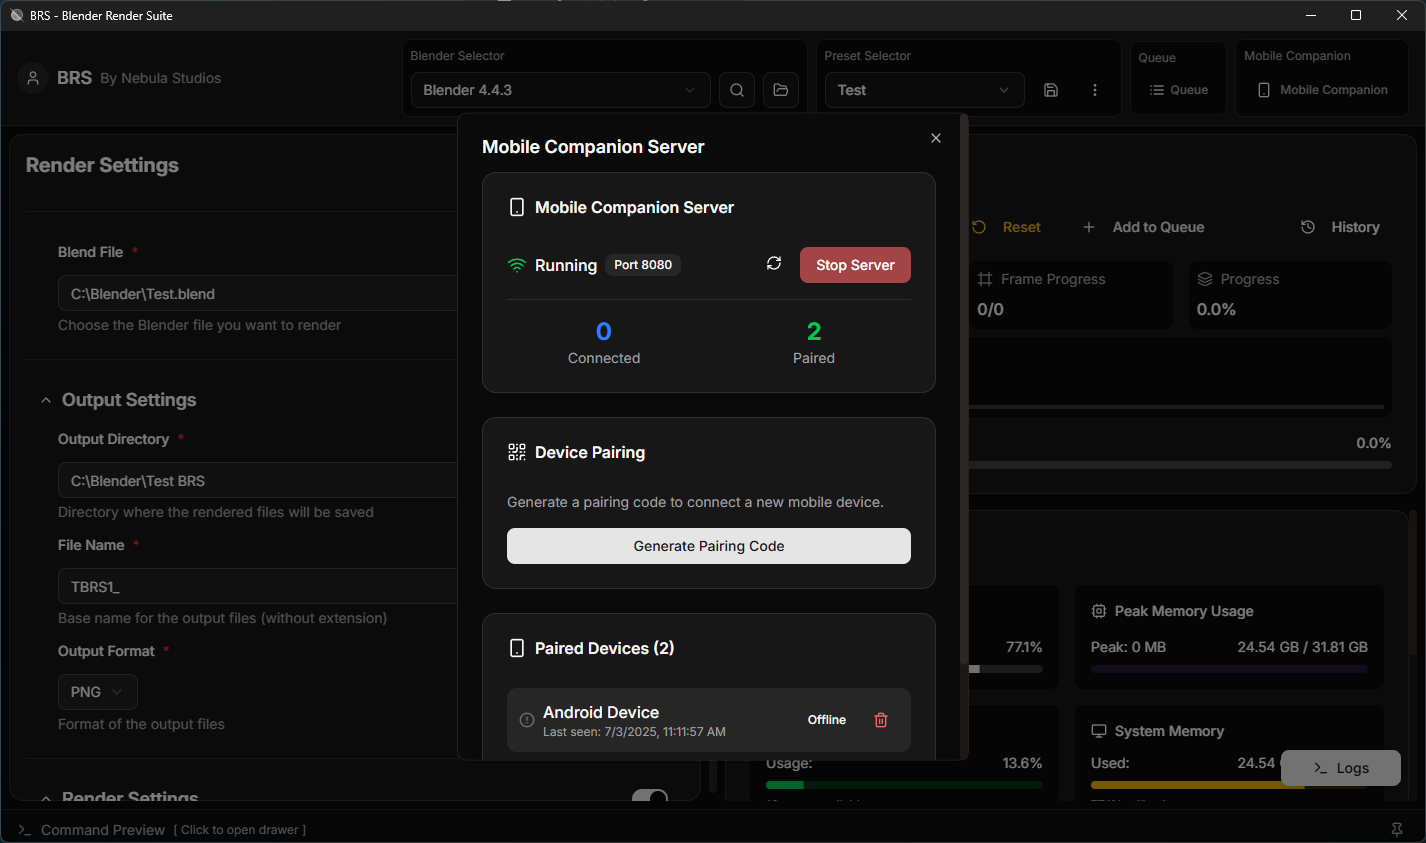The image size is (1426, 843).
Task: Click the System Memory card heading
Action: [1169, 731]
